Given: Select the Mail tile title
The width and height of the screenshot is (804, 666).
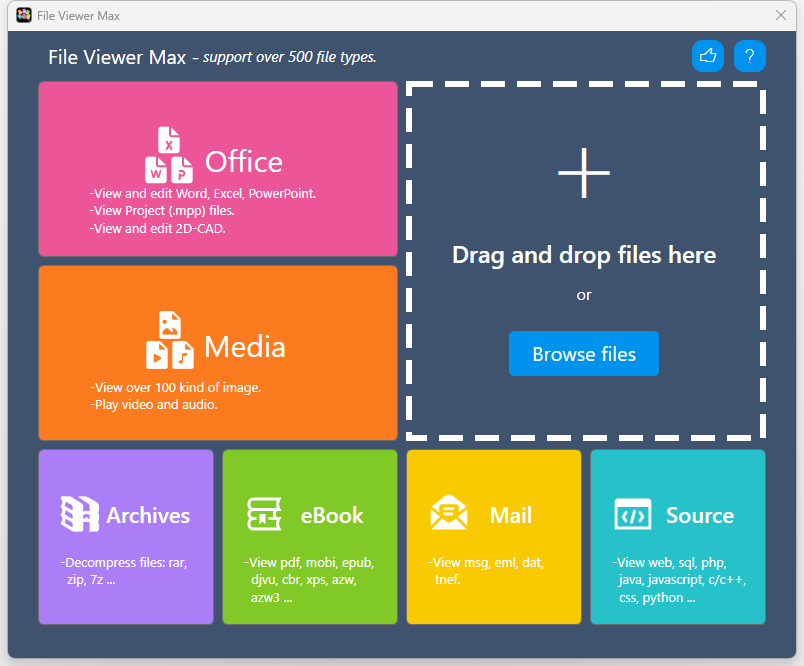Looking at the screenshot, I should (x=511, y=515).
